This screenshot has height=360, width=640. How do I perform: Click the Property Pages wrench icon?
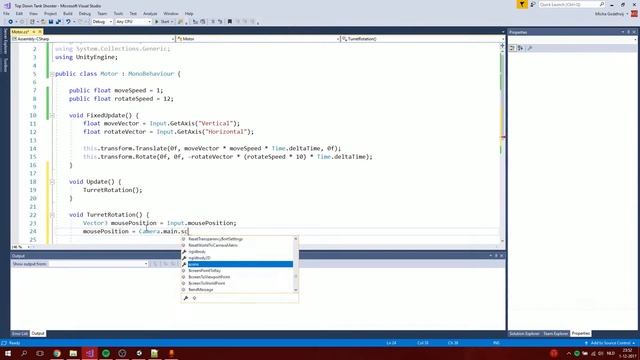(530, 48)
